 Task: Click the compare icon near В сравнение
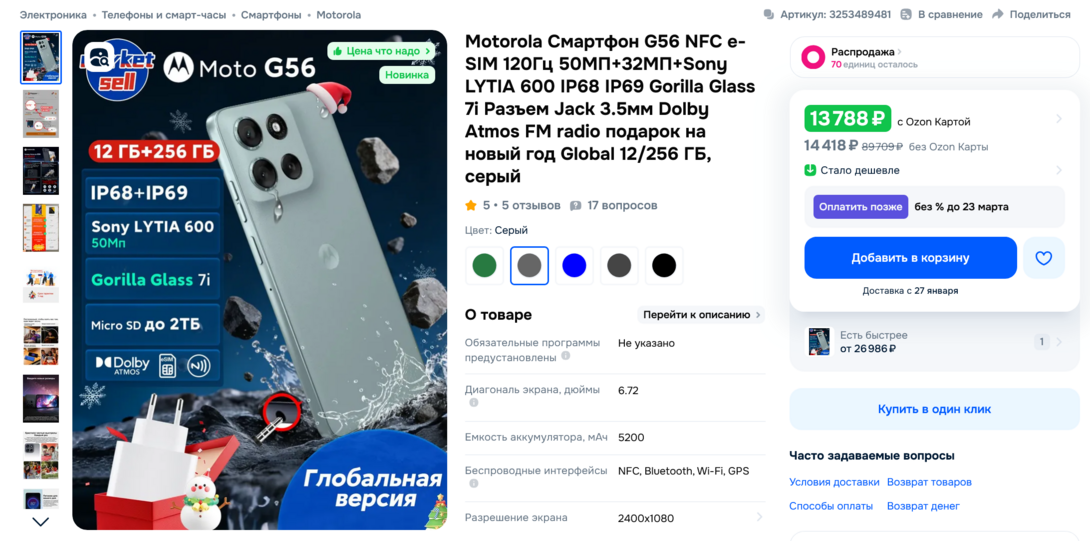(906, 15)
